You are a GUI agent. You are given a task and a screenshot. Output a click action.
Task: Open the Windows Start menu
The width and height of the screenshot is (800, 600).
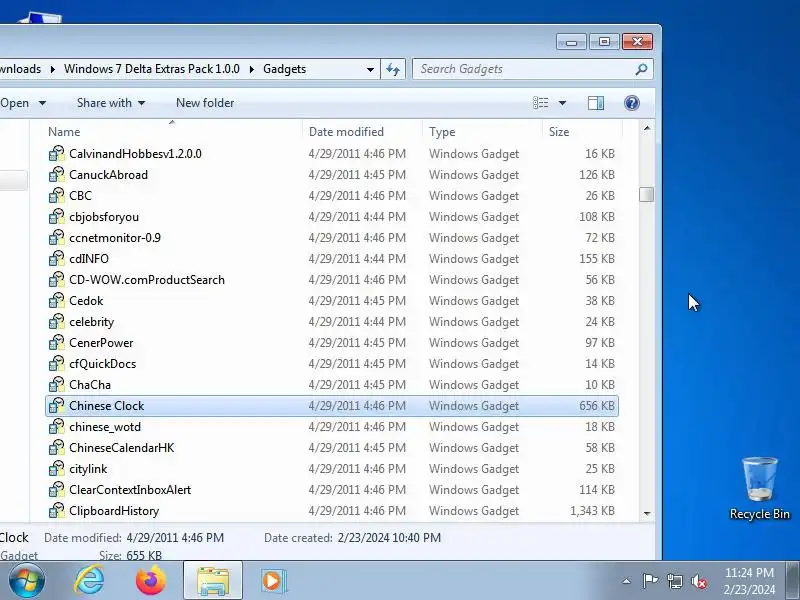coord(27,581)
